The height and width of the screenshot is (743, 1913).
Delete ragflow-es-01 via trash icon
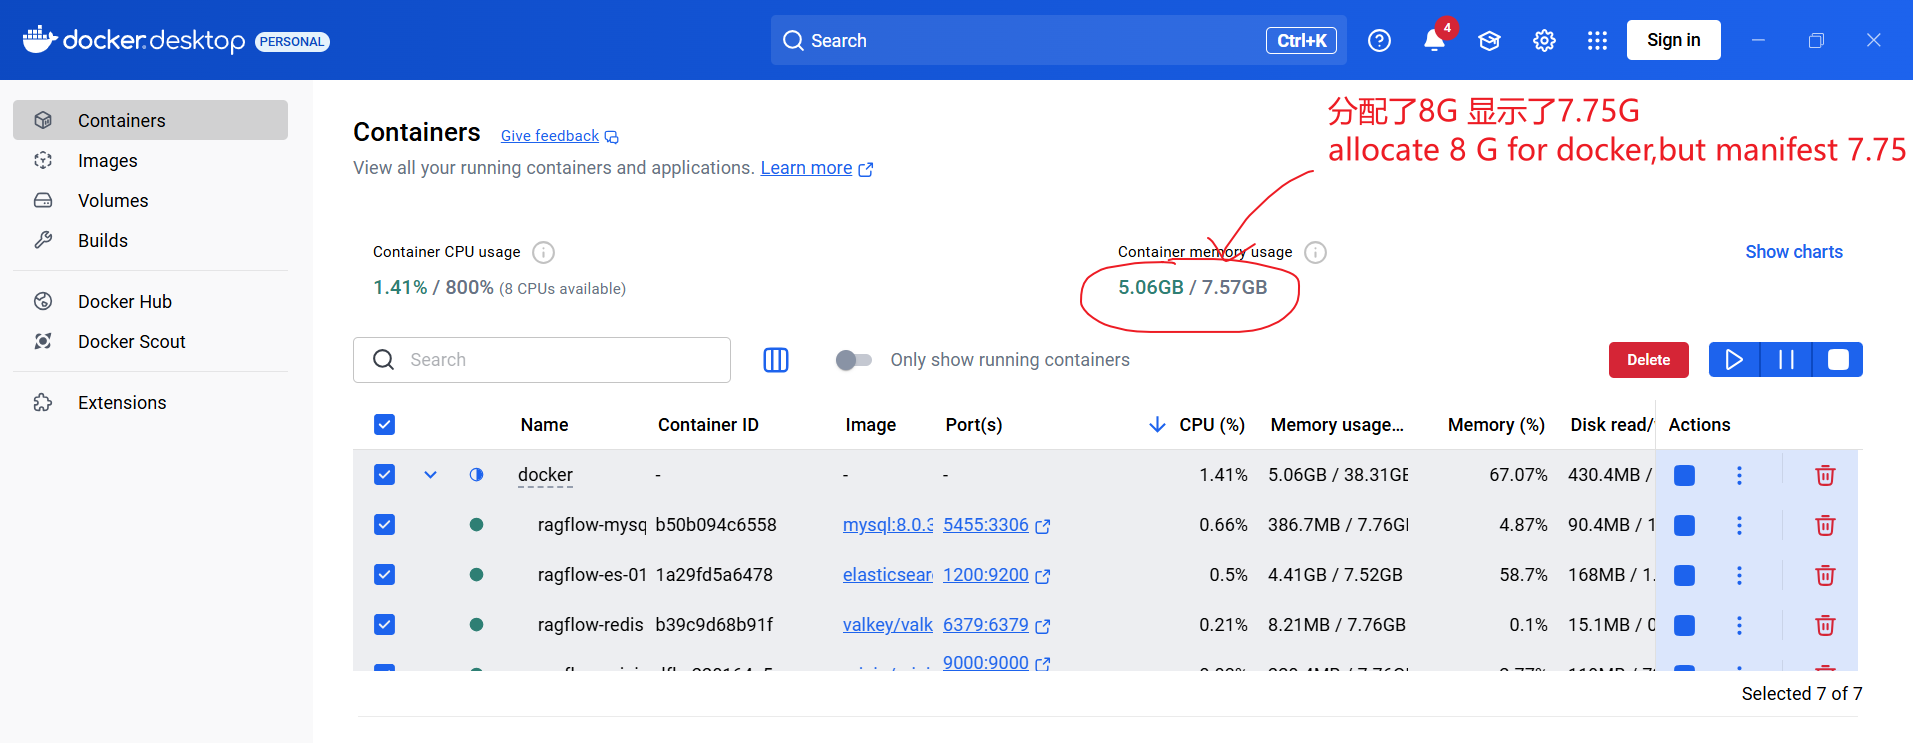[x=1825, y=575]
